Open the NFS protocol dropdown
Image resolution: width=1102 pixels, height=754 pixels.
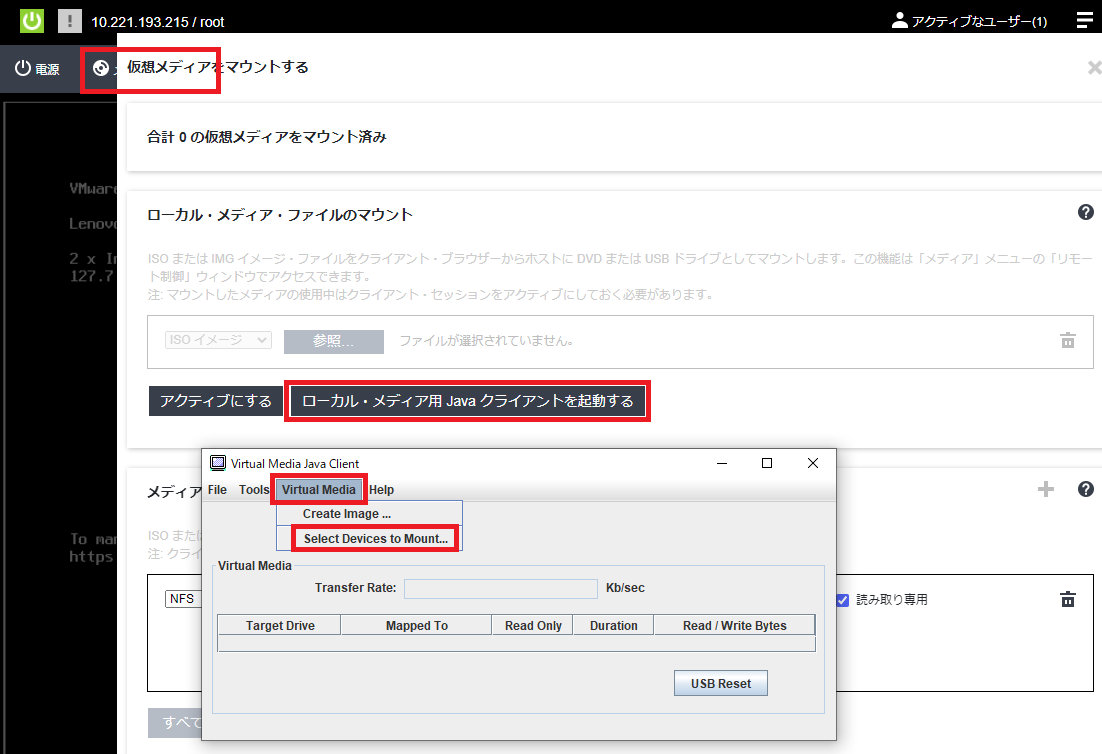(x=183, y=599)
